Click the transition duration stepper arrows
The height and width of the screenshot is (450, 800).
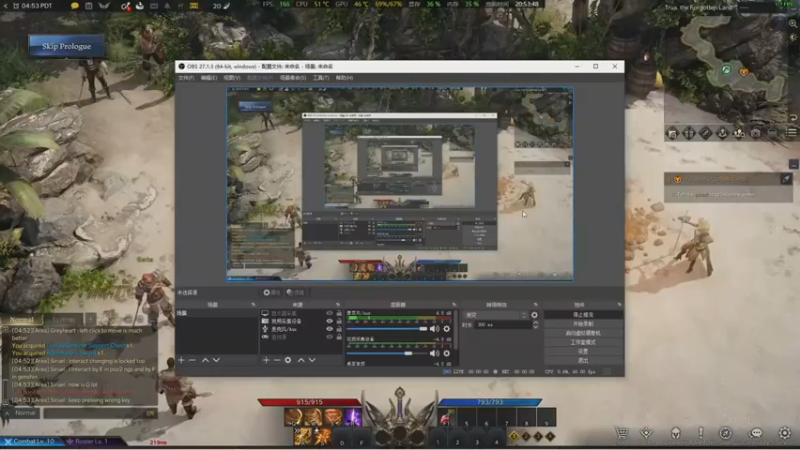point(535,325)
